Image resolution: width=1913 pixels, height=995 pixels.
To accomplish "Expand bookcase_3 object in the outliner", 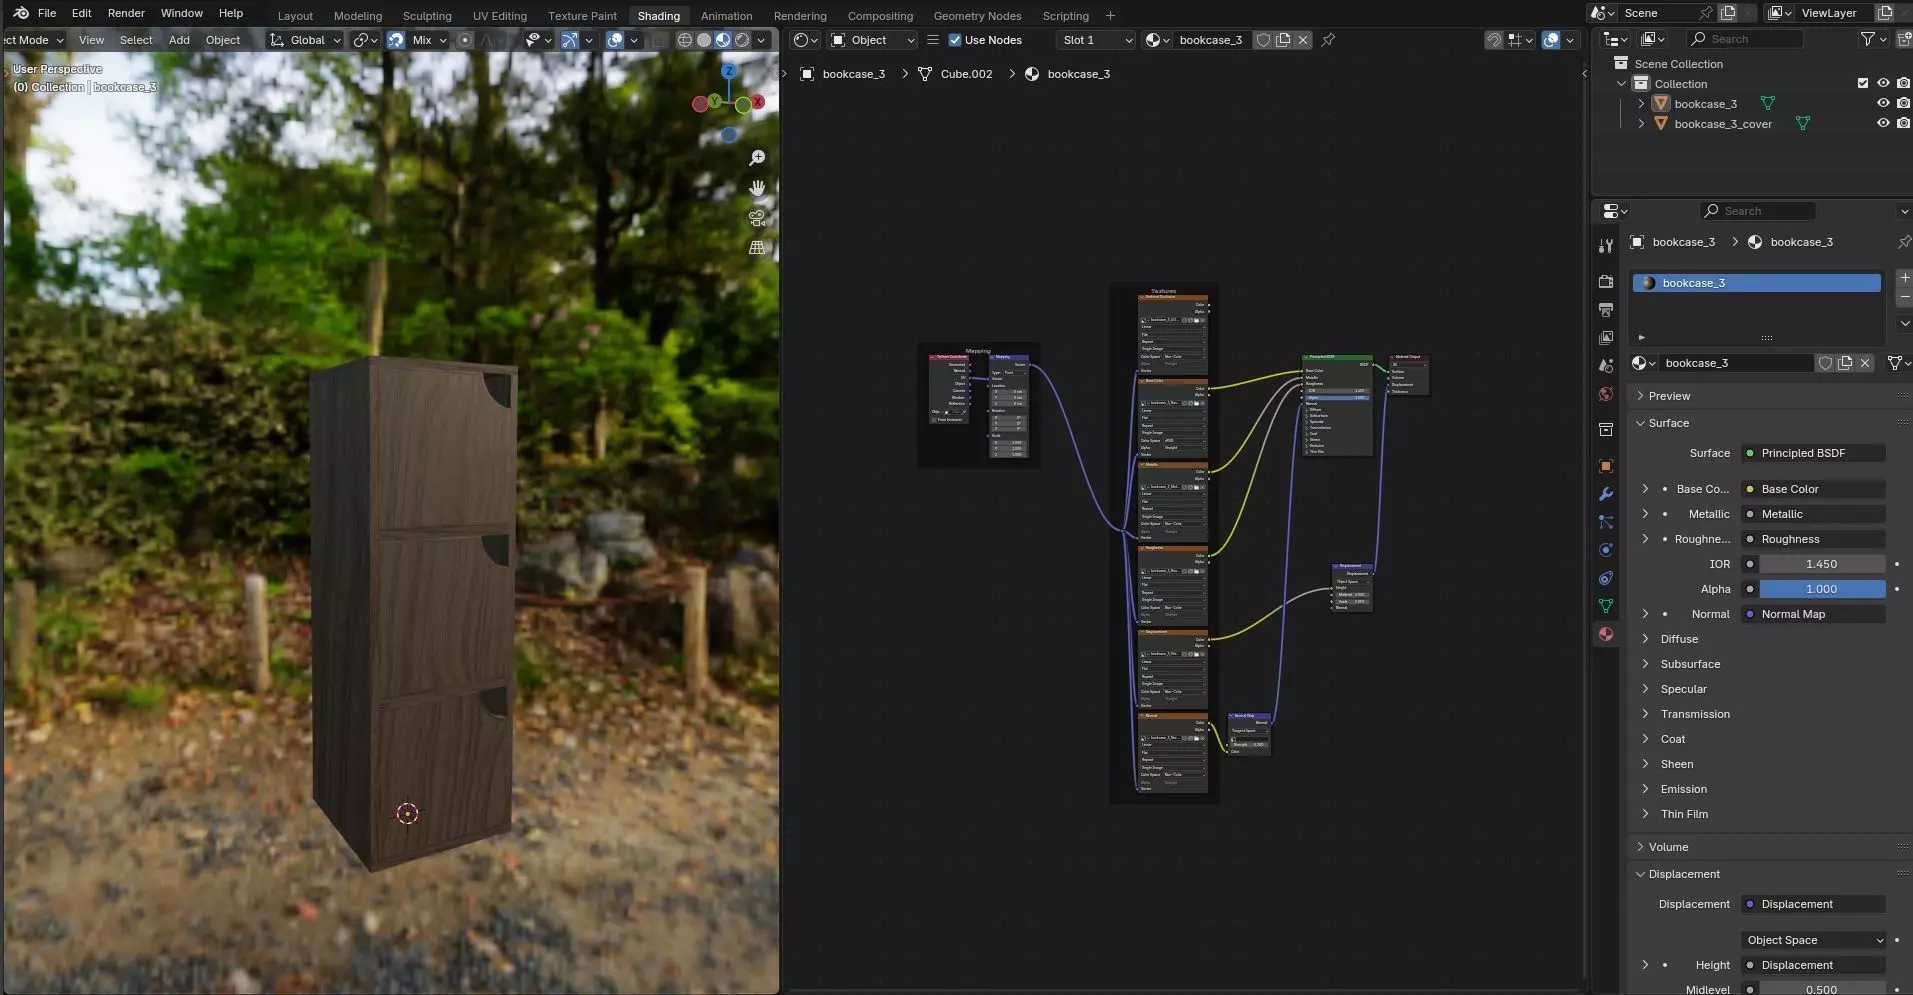I will [x=1641, y=104].
